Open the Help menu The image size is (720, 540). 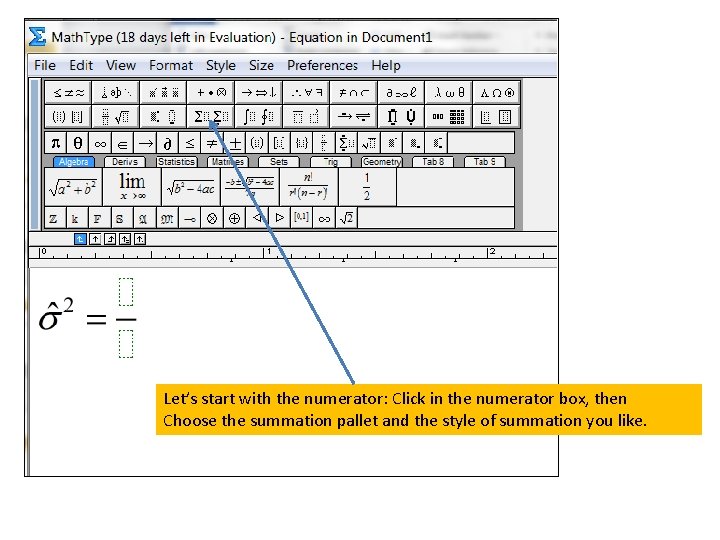[386, 65]
